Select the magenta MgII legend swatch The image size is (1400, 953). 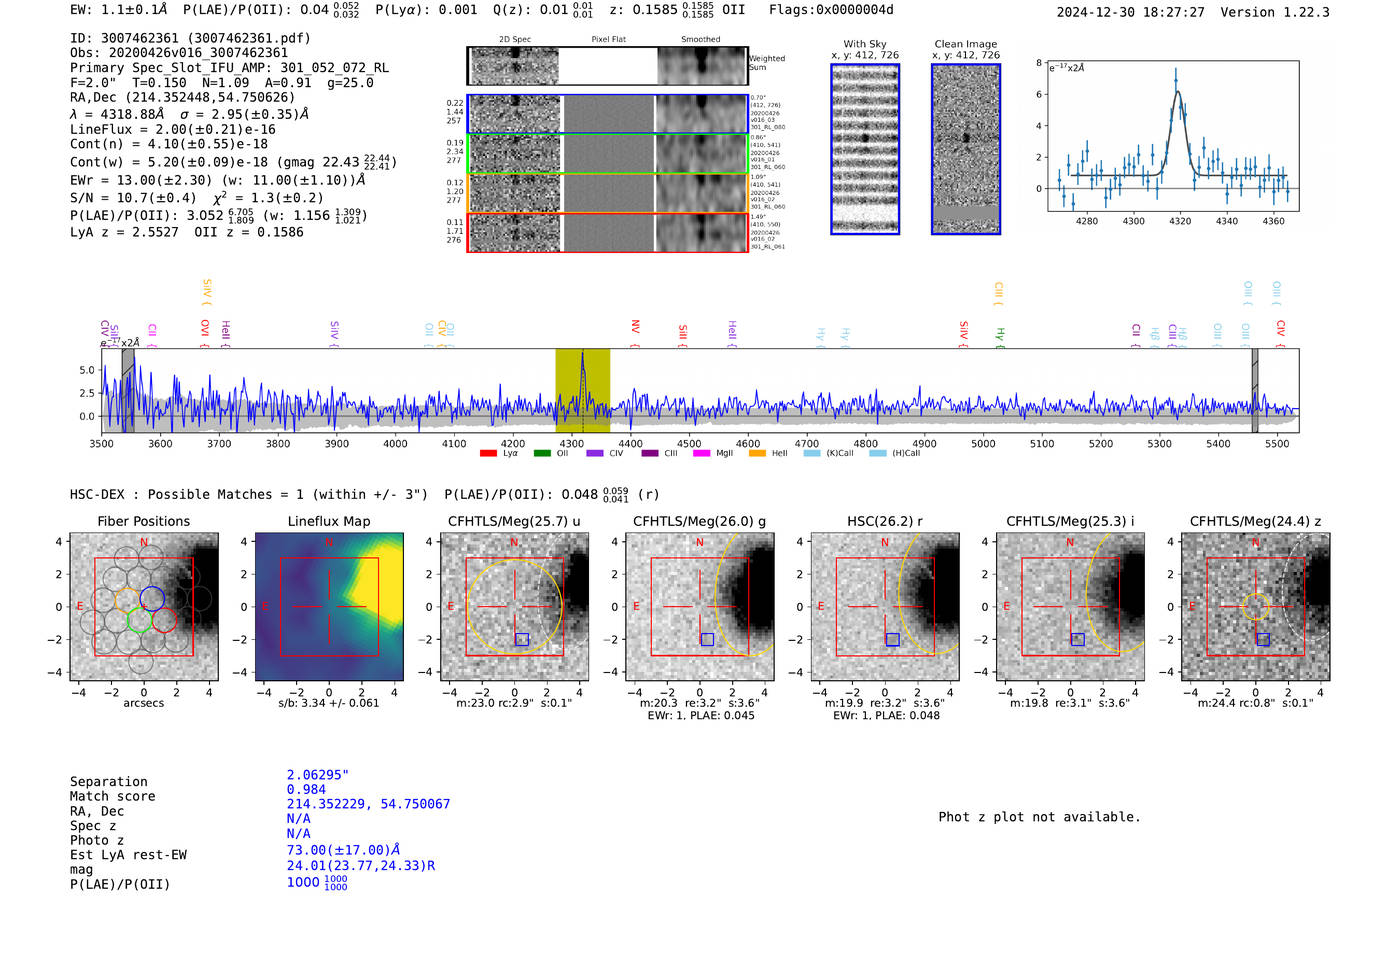click(701, 454)
